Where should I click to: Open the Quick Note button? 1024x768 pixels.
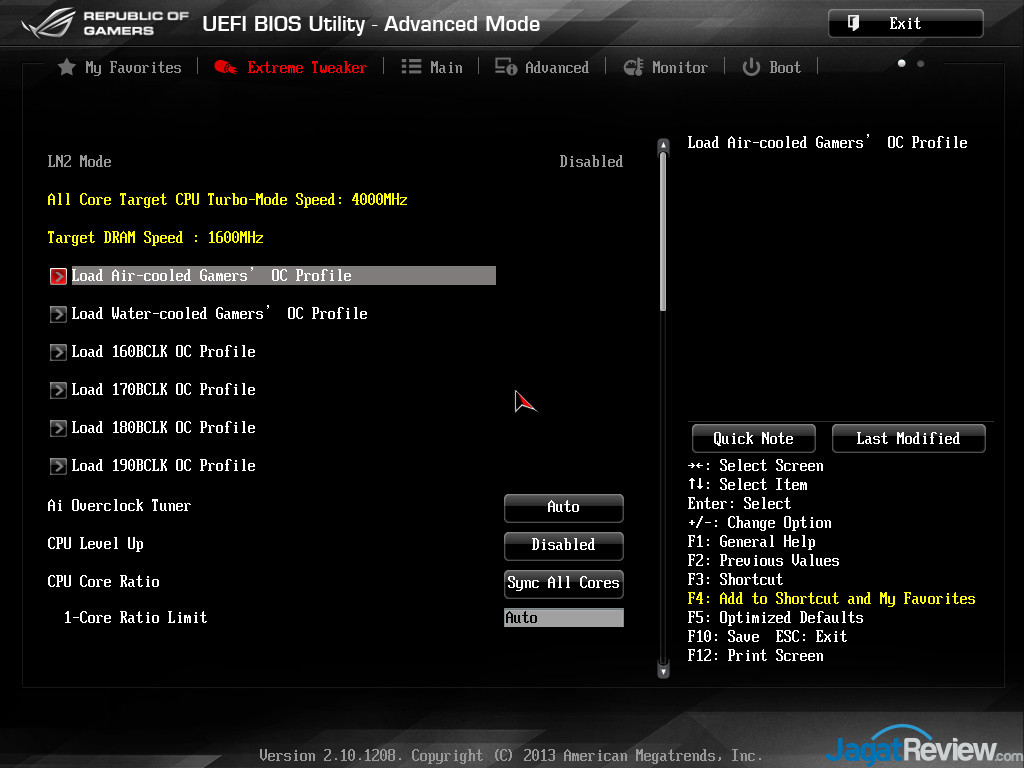pos(753,438)
